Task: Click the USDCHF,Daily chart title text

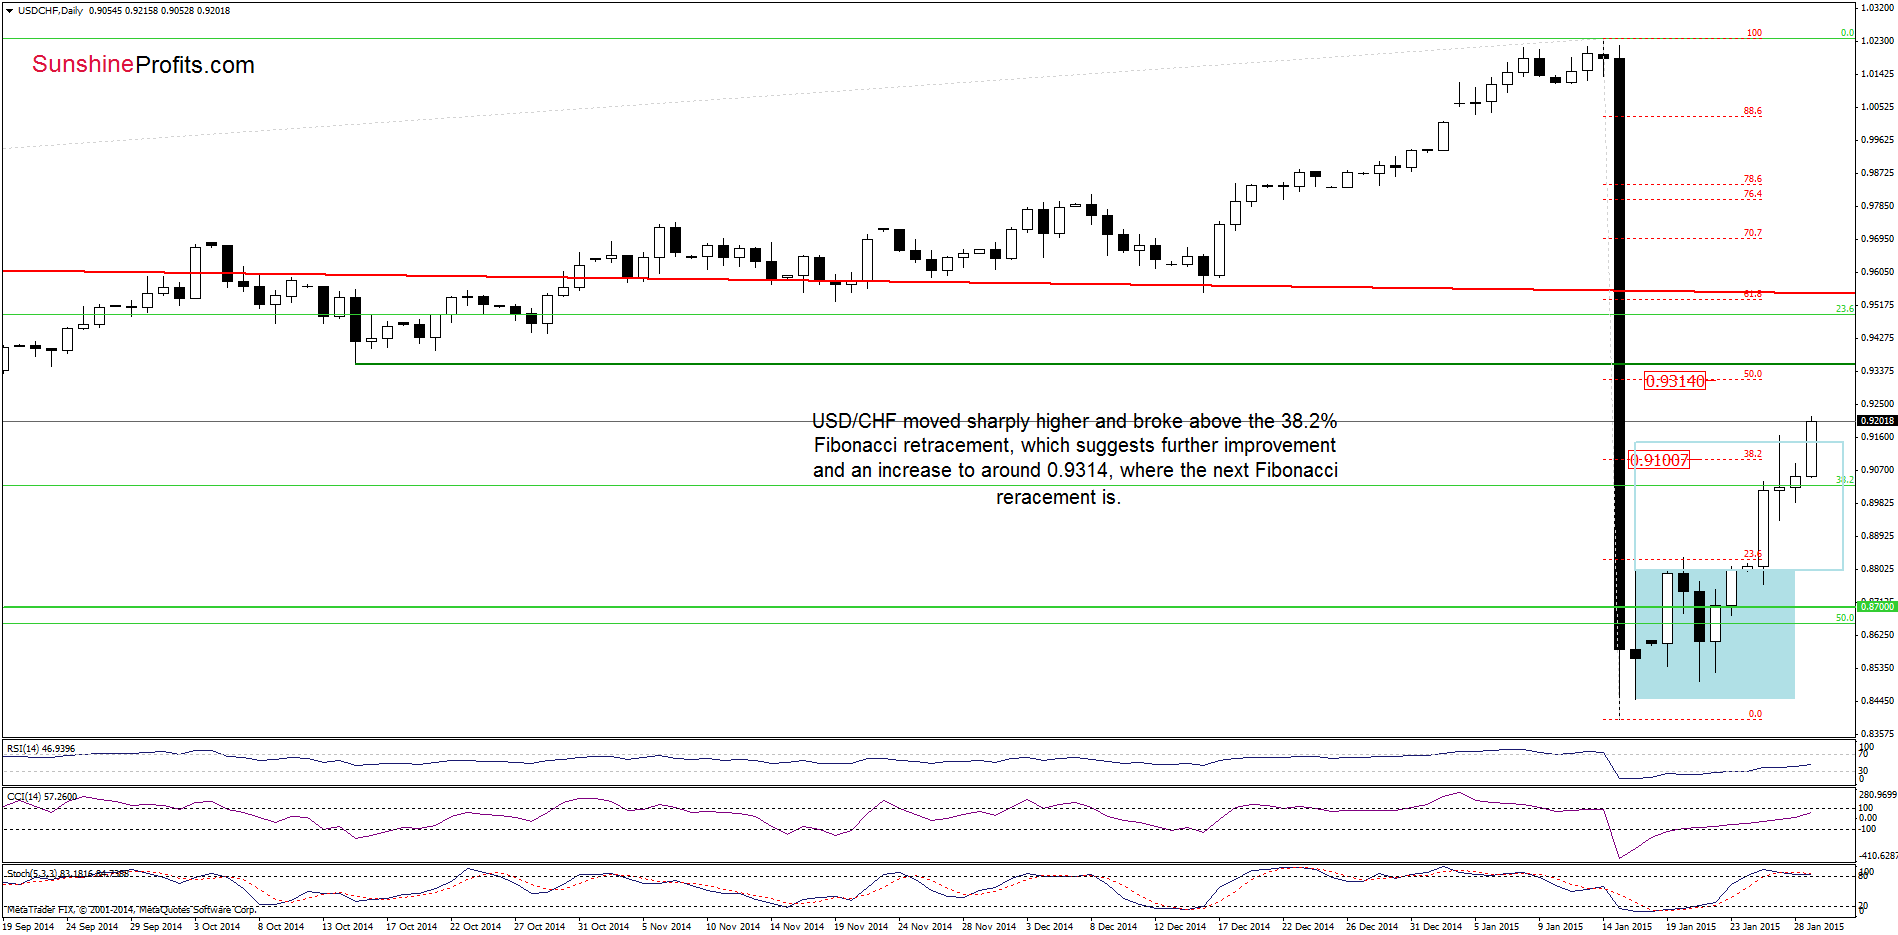Action: [51, 11]
